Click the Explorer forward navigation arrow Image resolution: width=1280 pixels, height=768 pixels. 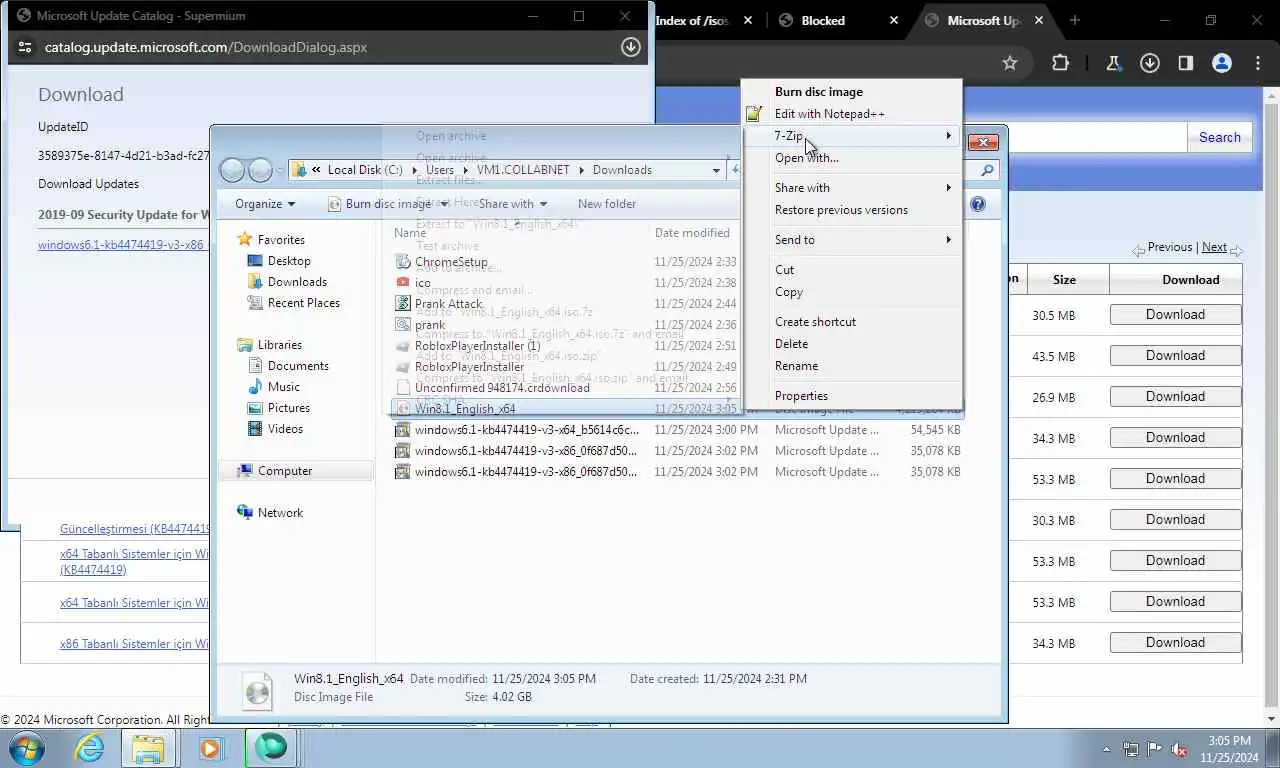(260, 170)
